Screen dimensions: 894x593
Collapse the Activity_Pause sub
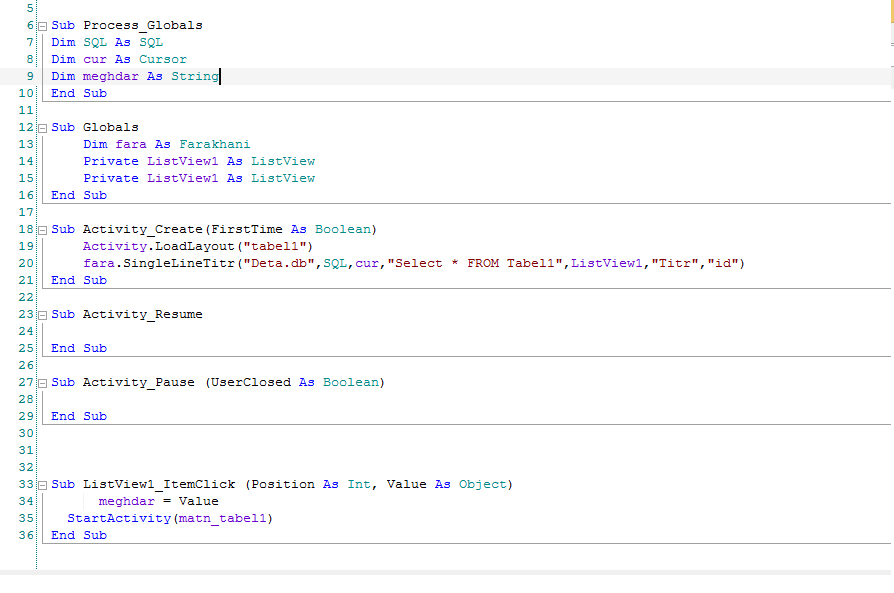(x=42, y=382)
